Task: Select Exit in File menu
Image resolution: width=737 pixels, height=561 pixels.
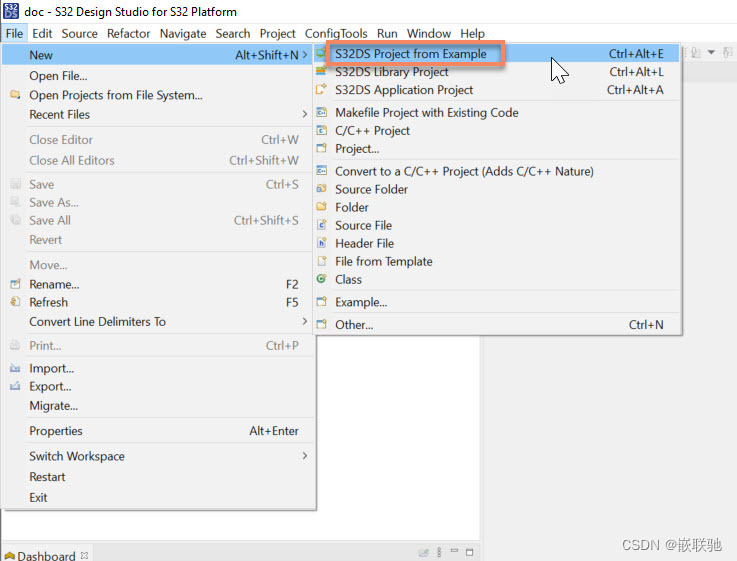Action: pyautogui.click(x=158, y=497)
